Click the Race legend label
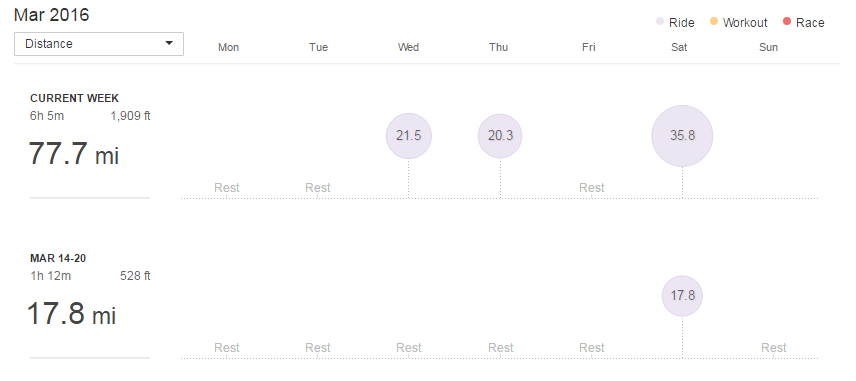The width and height of the screenshot is (856, 381). [810, 23]
